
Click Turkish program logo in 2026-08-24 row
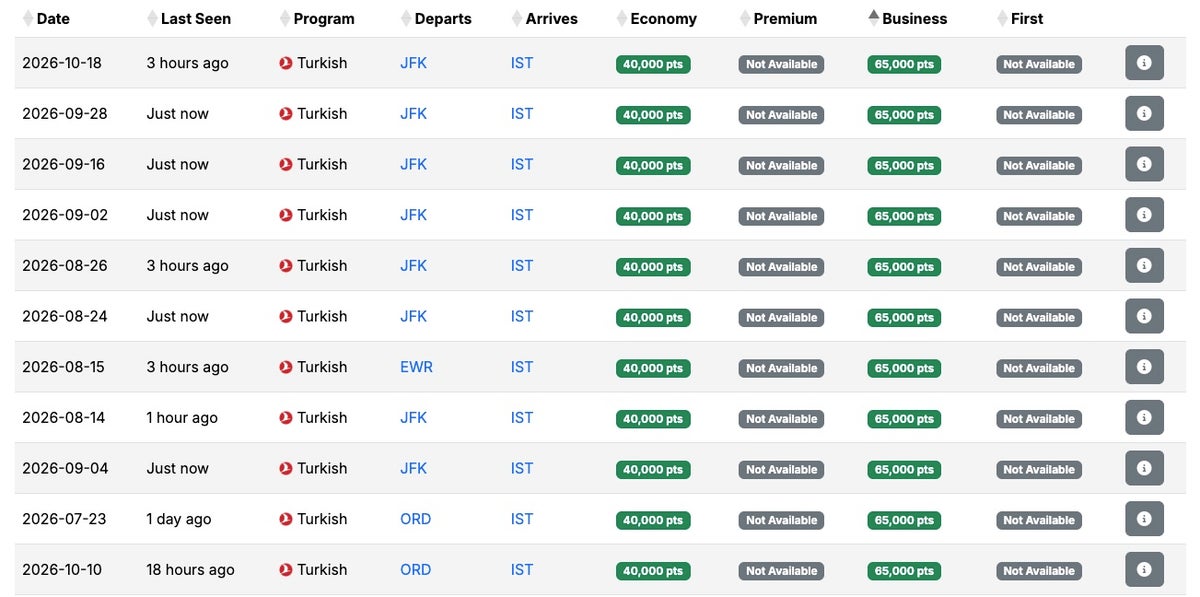pos(286,316)
